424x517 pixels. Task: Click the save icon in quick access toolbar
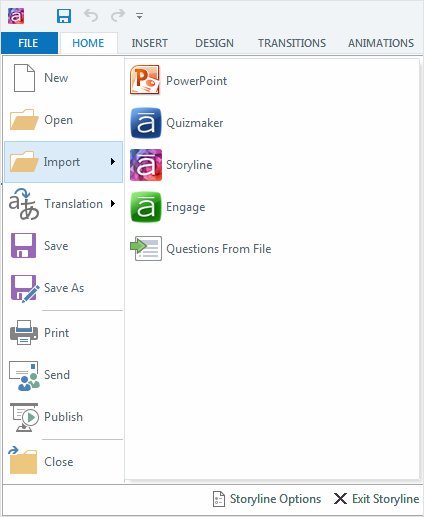[x=64, y=16]
